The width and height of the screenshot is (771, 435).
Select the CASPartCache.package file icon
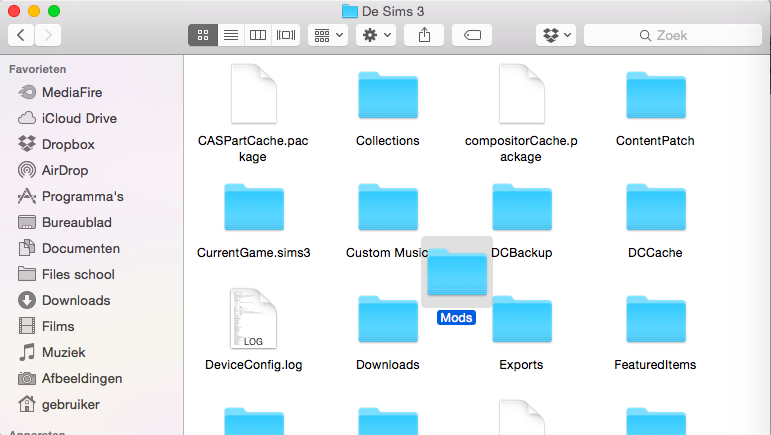click(x=254, y=94)
